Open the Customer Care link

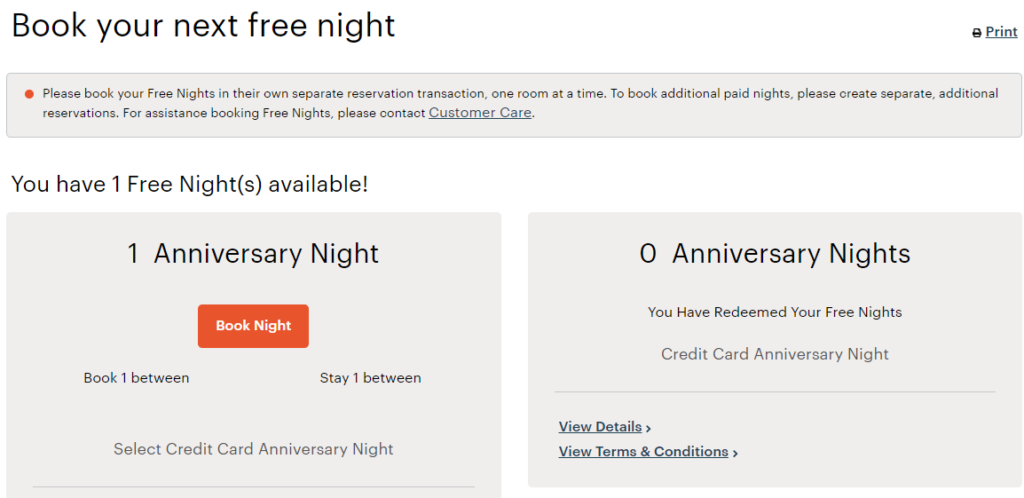pyautogui.click(x=480, y=112)
